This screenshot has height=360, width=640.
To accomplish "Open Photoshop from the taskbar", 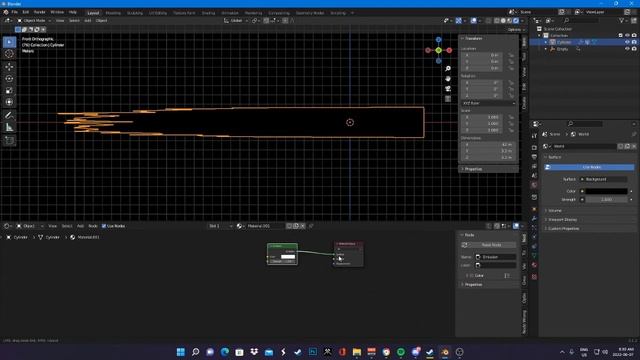I will (313, 352).
